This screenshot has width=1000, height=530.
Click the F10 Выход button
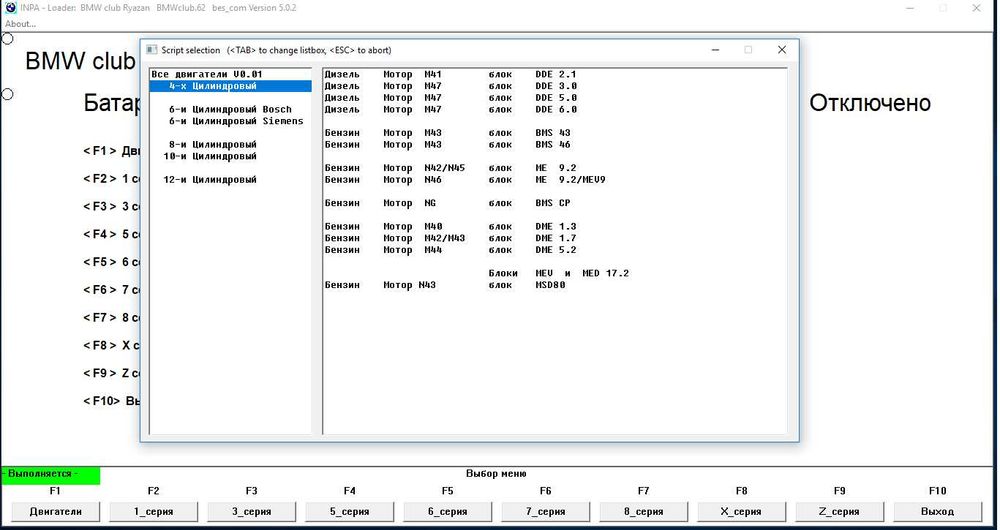tap(938, 512)
